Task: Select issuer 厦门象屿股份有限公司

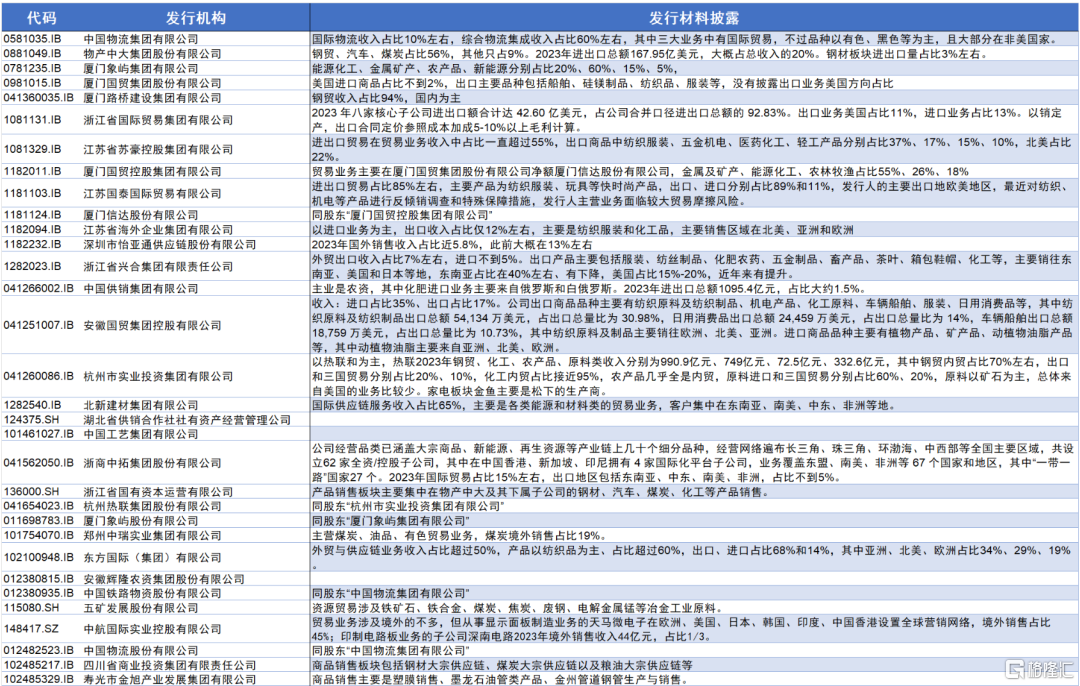Action: point(141,521)
